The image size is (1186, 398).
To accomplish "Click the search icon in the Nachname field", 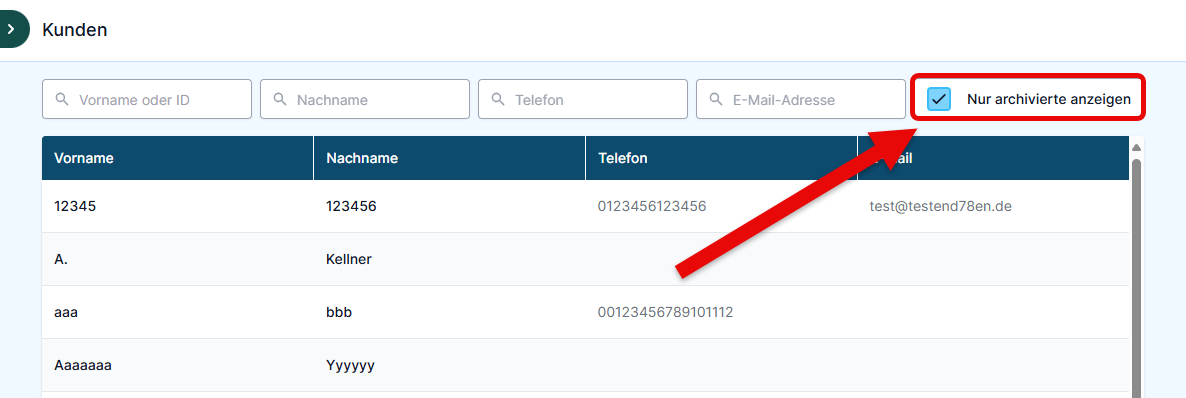I will click(x=280, y=99).
